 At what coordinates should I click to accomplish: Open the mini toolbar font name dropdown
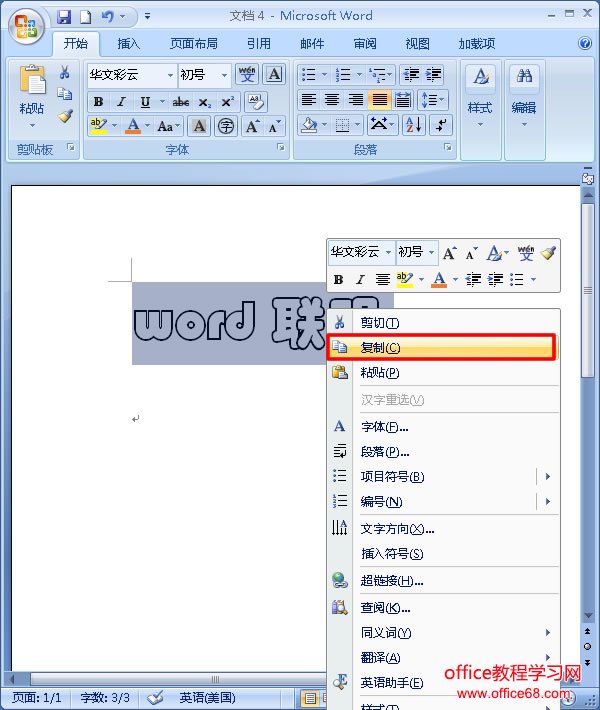coord(388,252)
